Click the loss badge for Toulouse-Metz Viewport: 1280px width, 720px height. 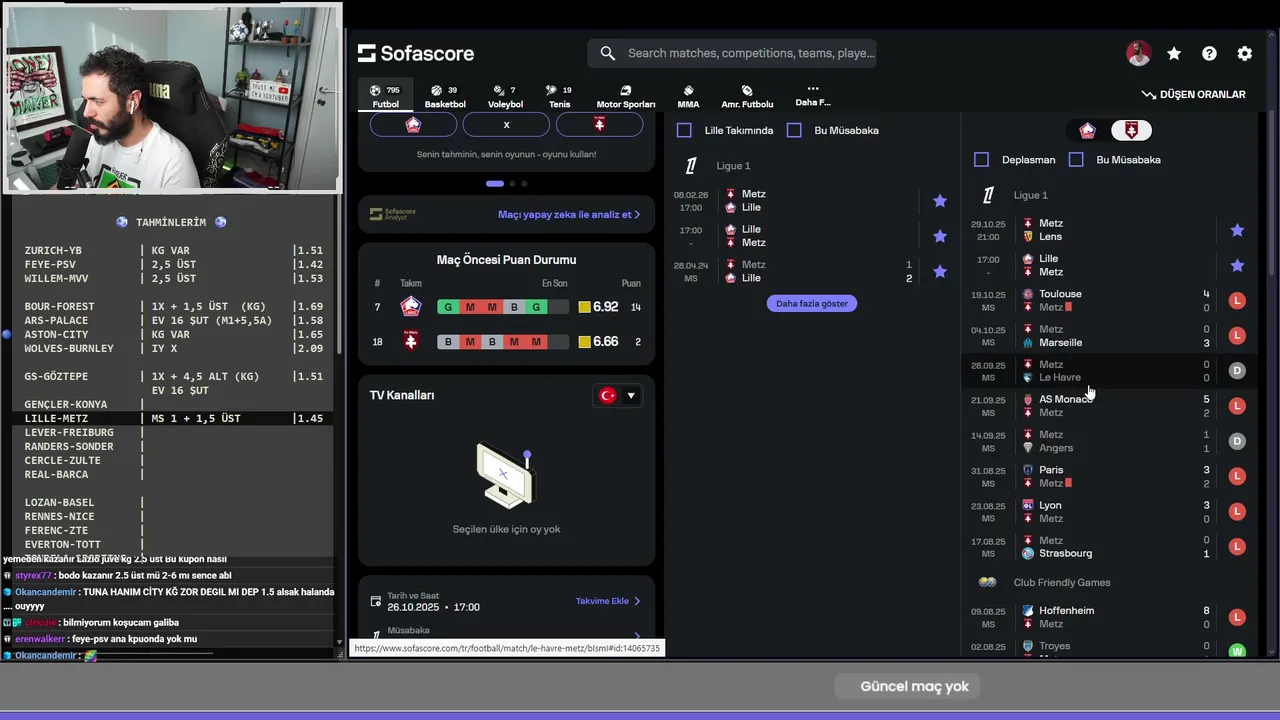tap(1237, 300)
